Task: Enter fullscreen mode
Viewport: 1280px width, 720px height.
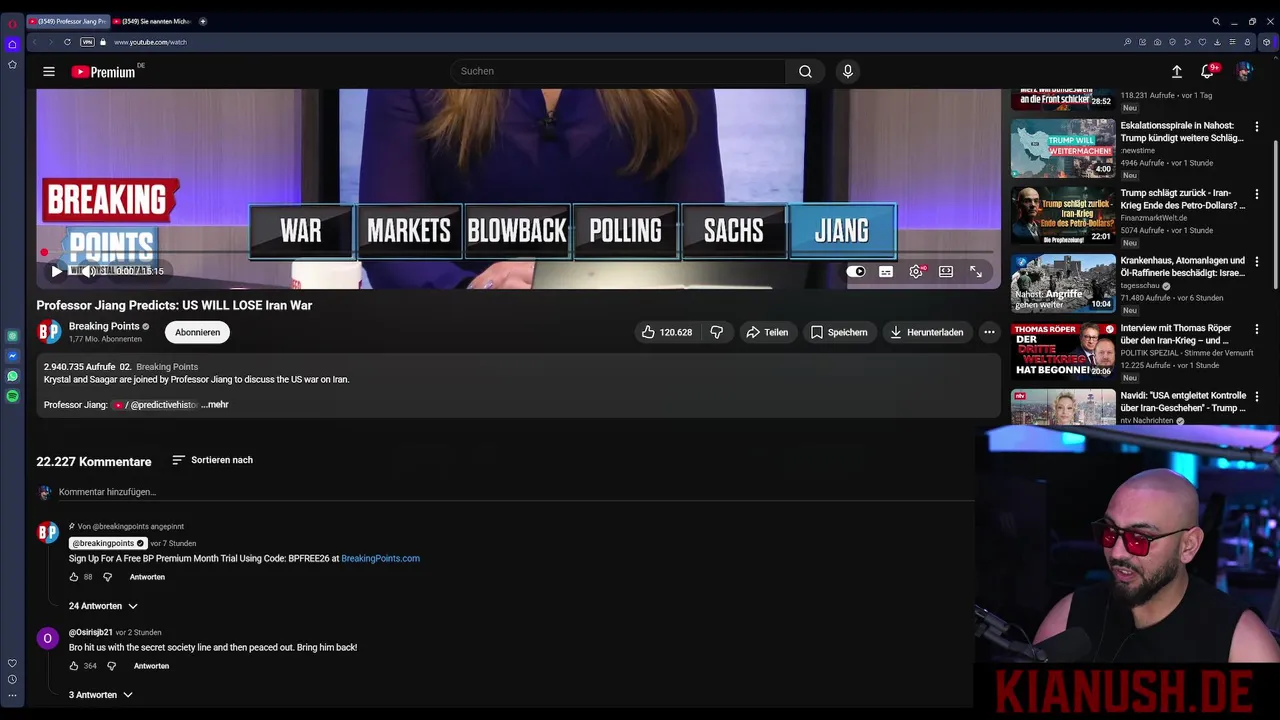Action: pyautogui.click(x=976, y=271)
